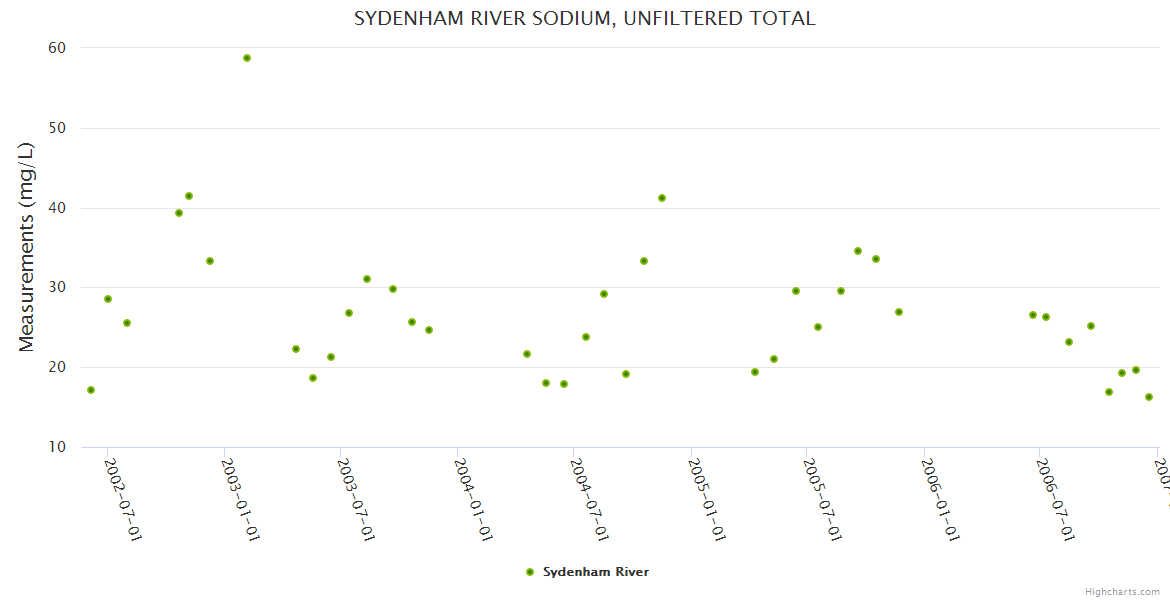Select the leftmost data point near 17 mg/L
This screenshot has width=1170, height=600.
click(x=91, y=390)
